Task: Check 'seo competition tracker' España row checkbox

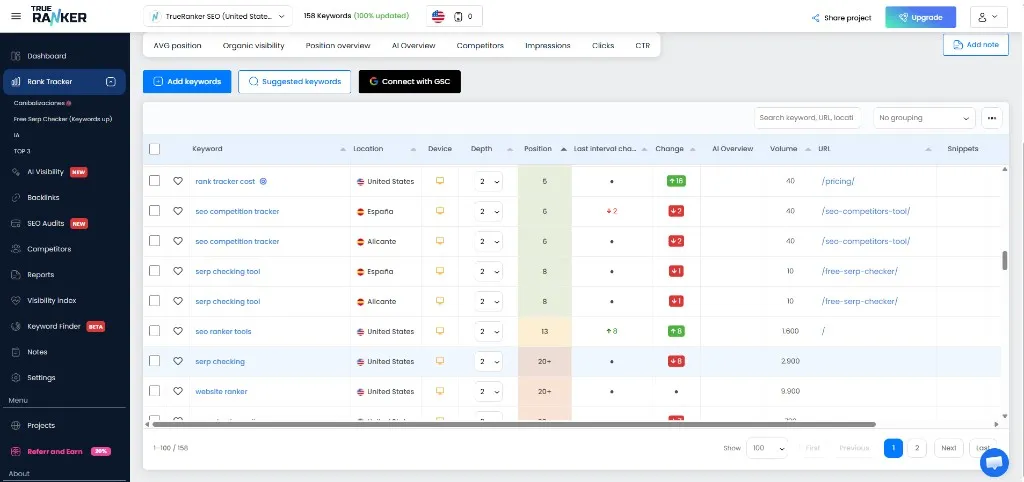Action: [154, 211]
